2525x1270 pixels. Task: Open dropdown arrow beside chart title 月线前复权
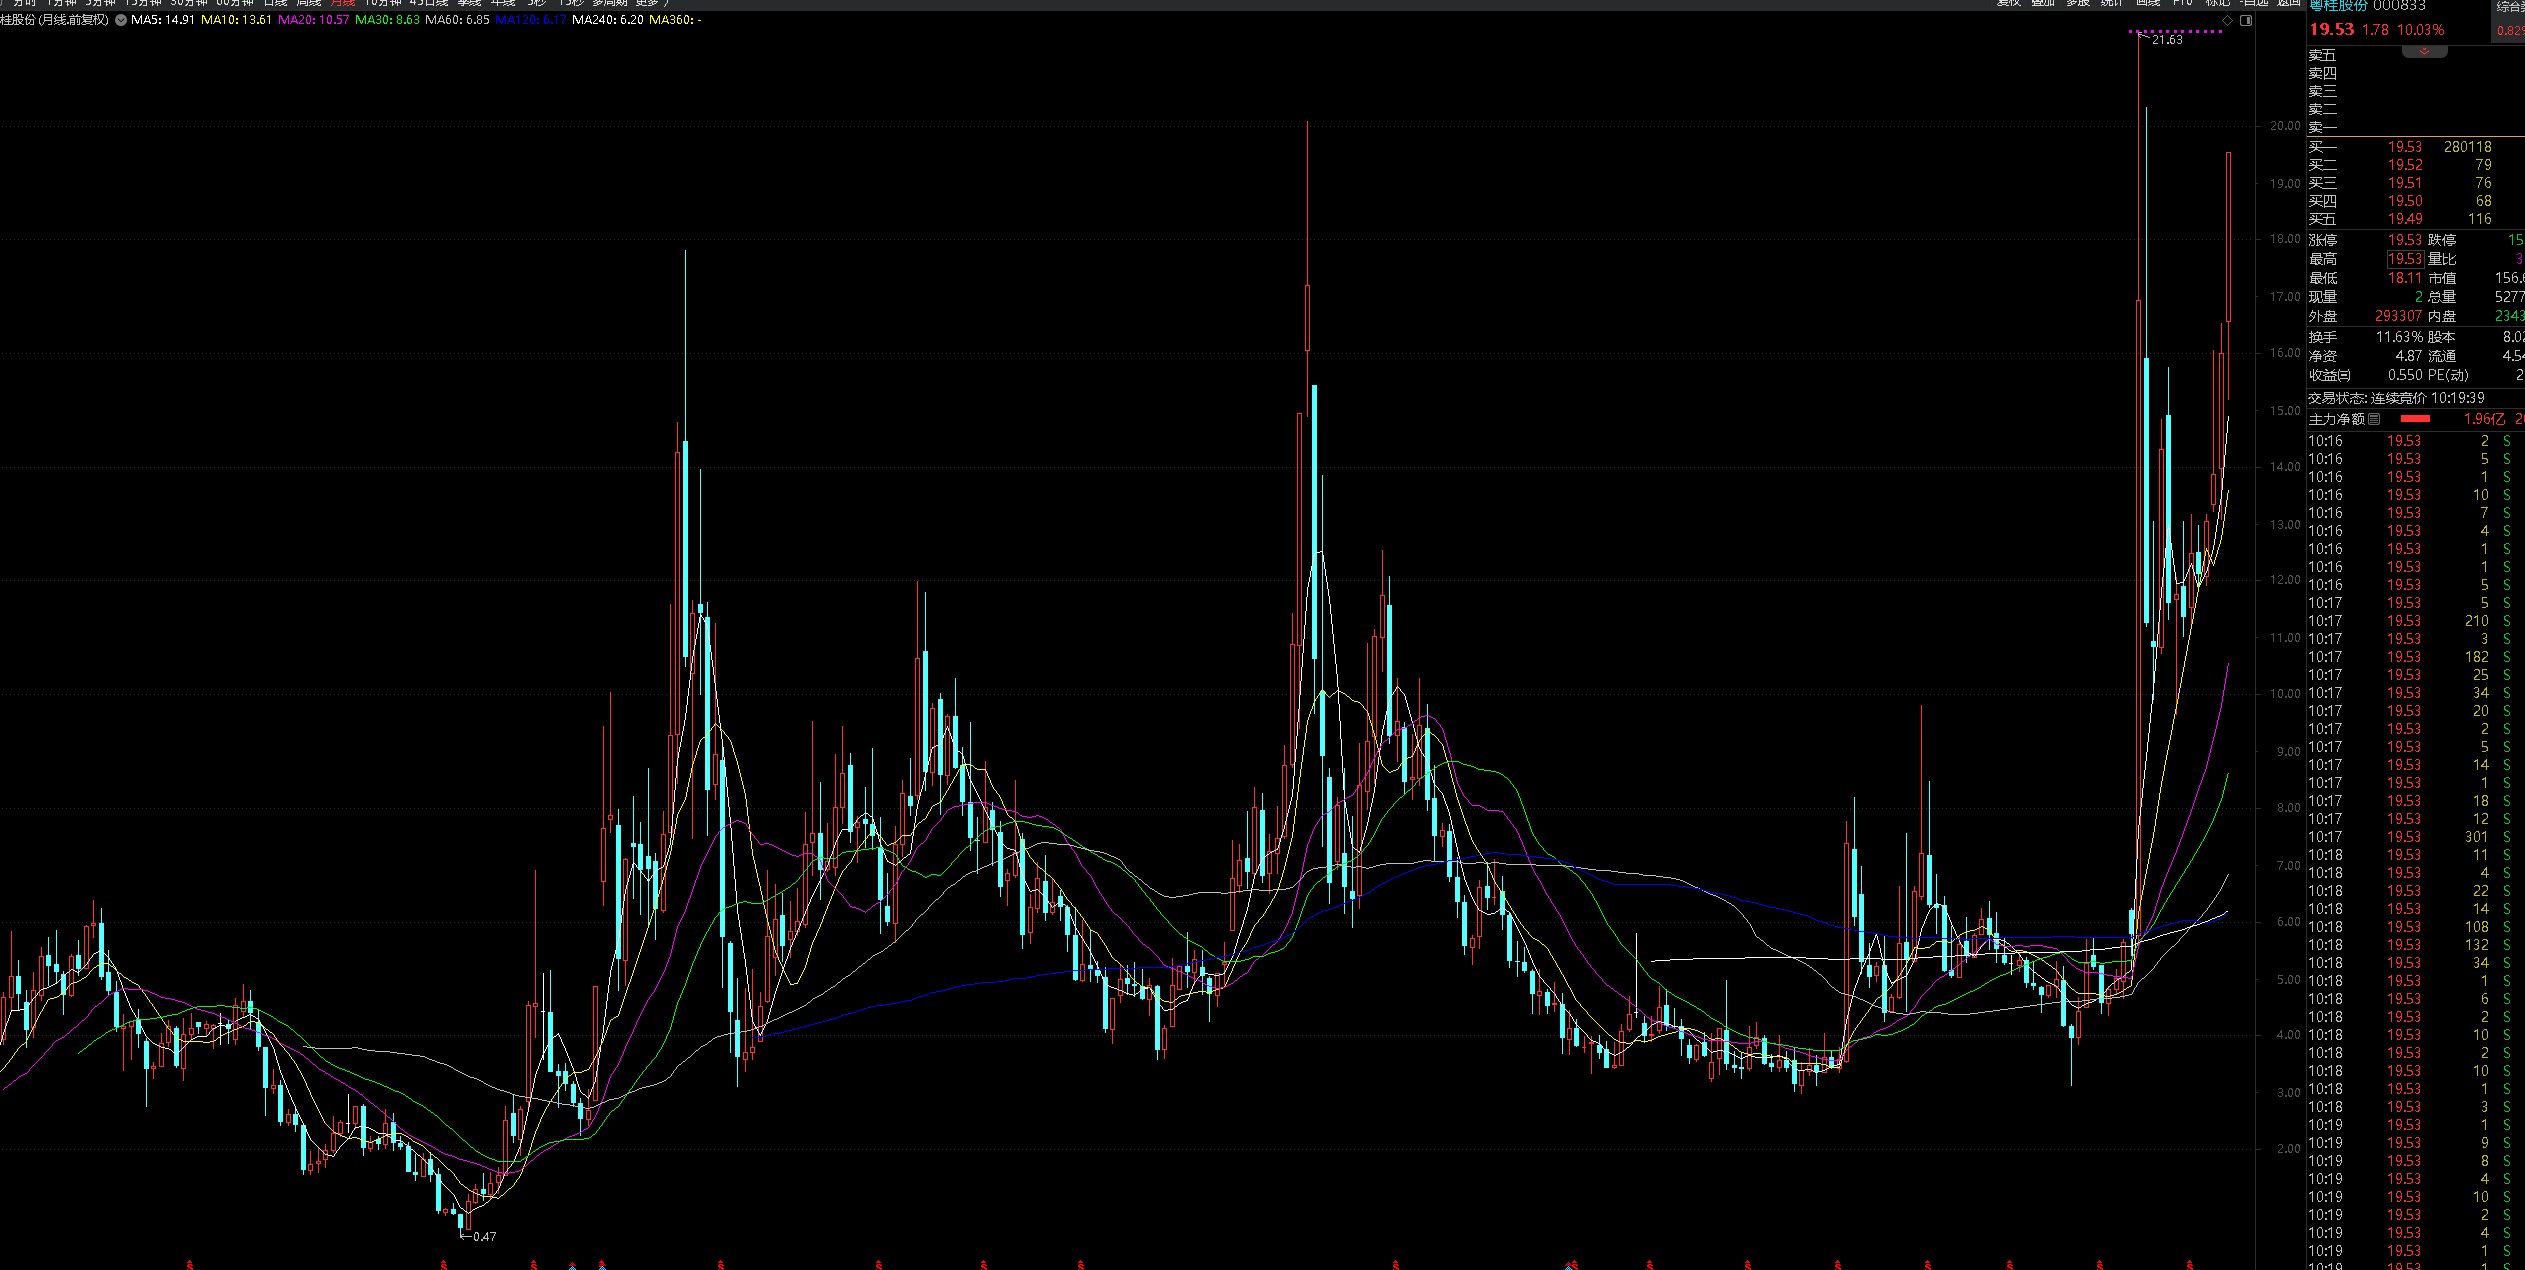[121, 20]
